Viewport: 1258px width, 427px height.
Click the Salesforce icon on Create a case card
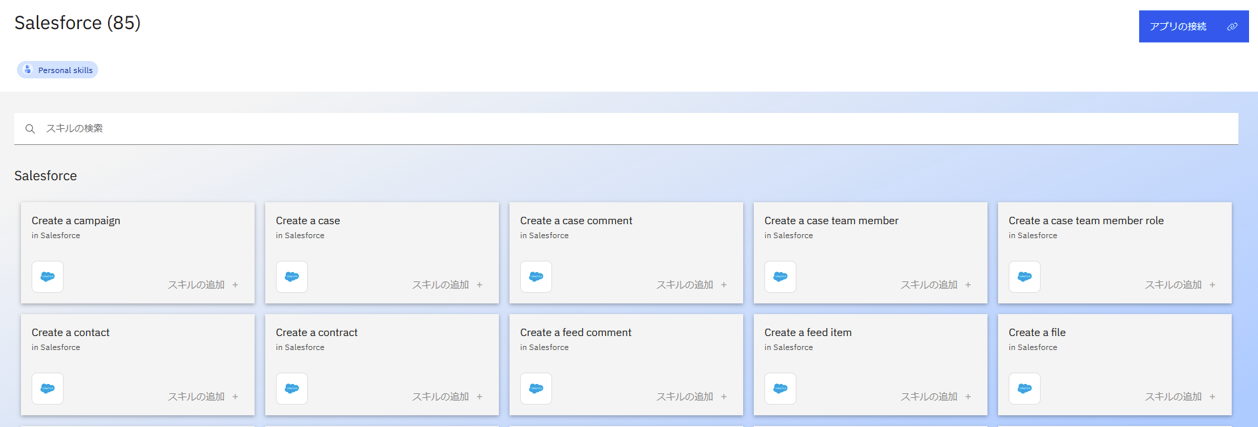point(292,277)
